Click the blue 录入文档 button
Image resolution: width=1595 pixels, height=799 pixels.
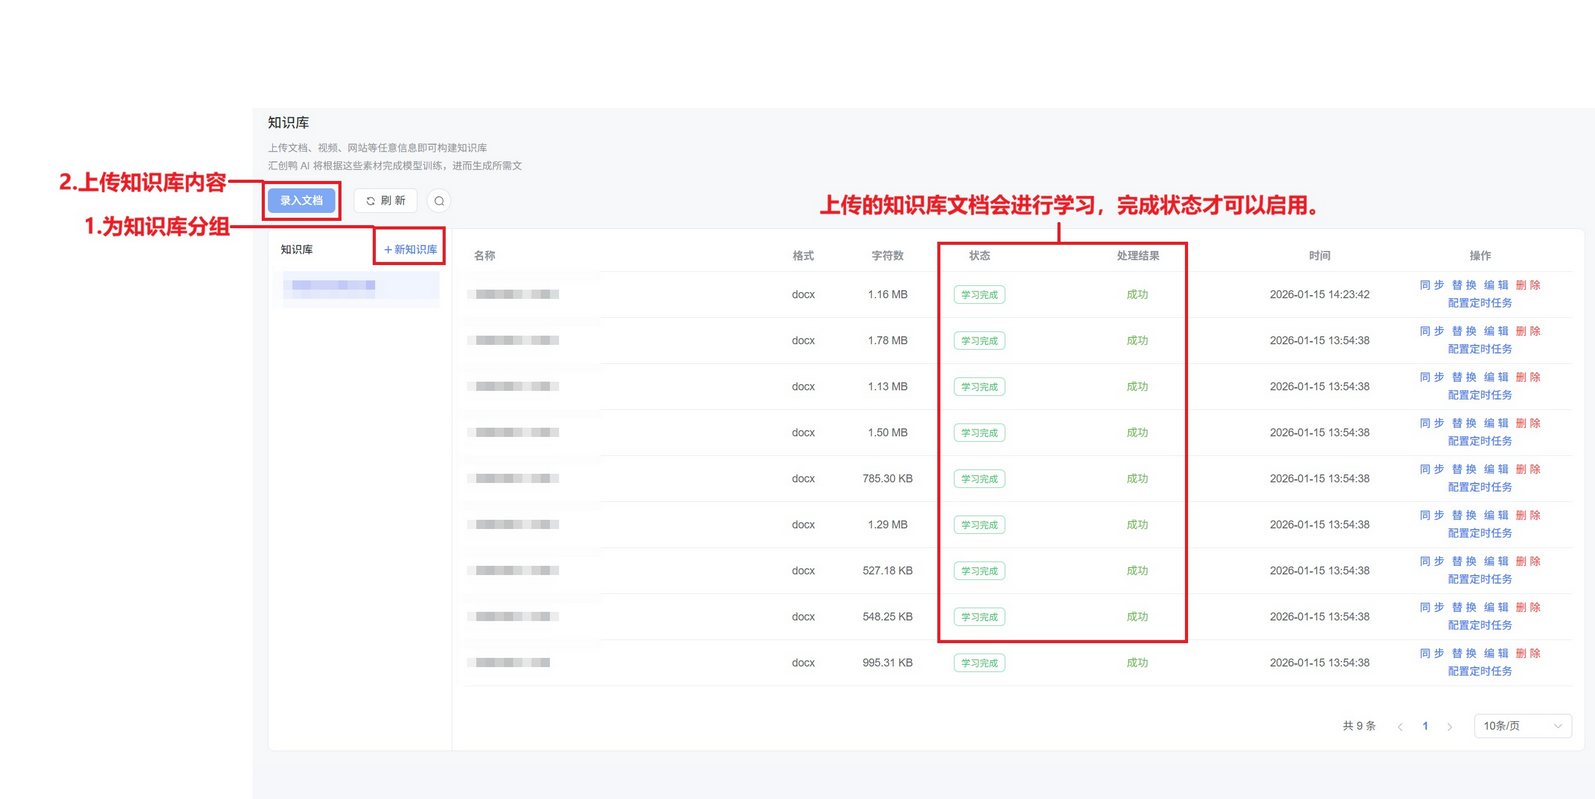click(x=302, y=201)
